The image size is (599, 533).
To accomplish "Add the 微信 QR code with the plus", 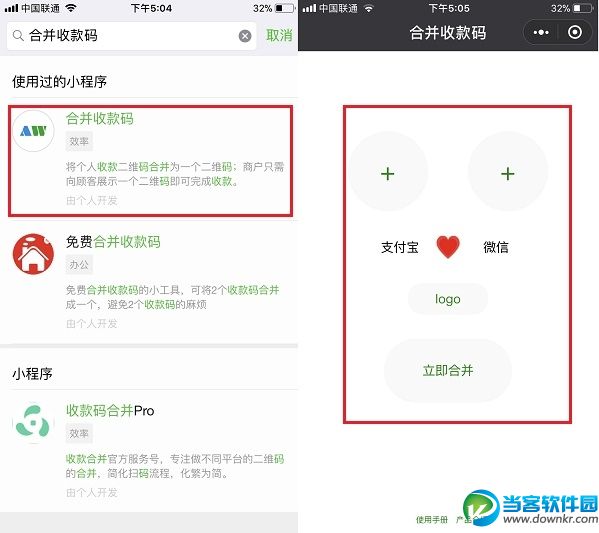I will click(x=508, y=171).
